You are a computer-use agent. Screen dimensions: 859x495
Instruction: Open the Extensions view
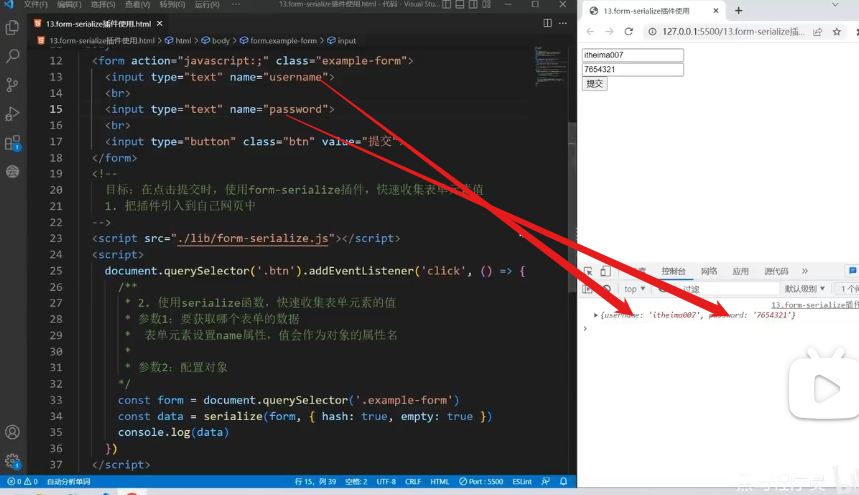[12, 143]
